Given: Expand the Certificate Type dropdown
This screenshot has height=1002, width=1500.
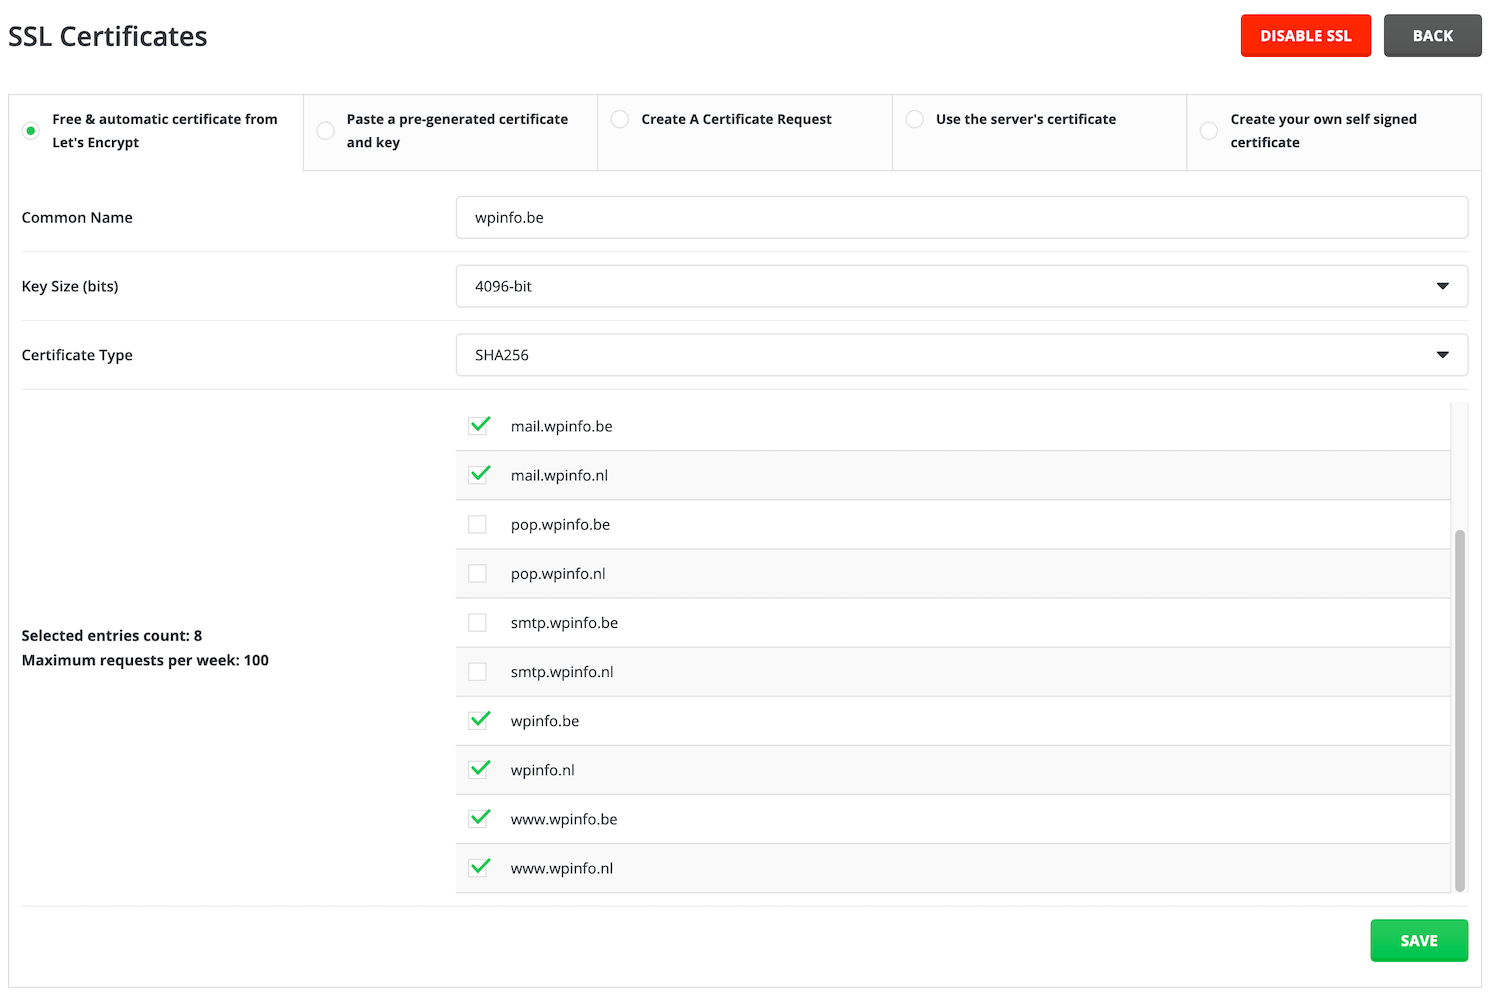Looking at the screenshot, I should pyautogui.click(x=960, y=355).
